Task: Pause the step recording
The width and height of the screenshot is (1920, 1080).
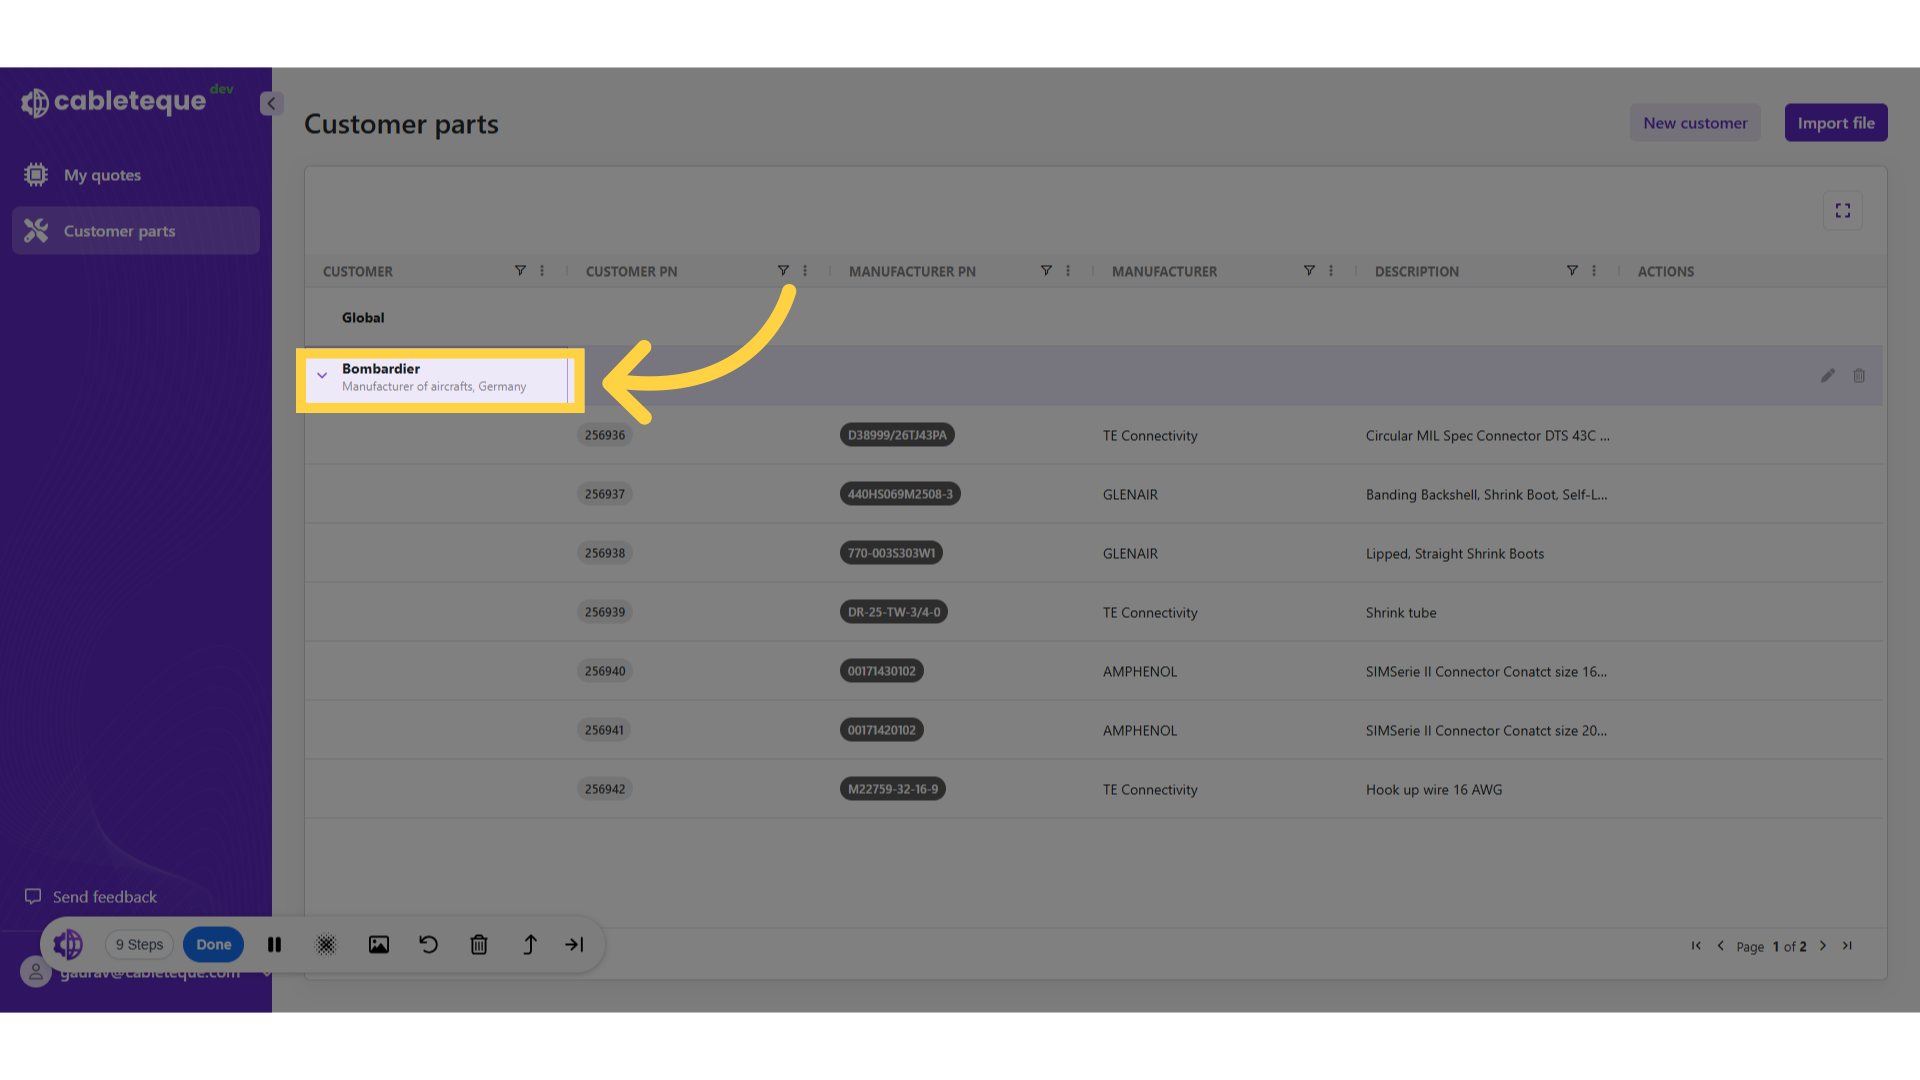Action: 274,945
